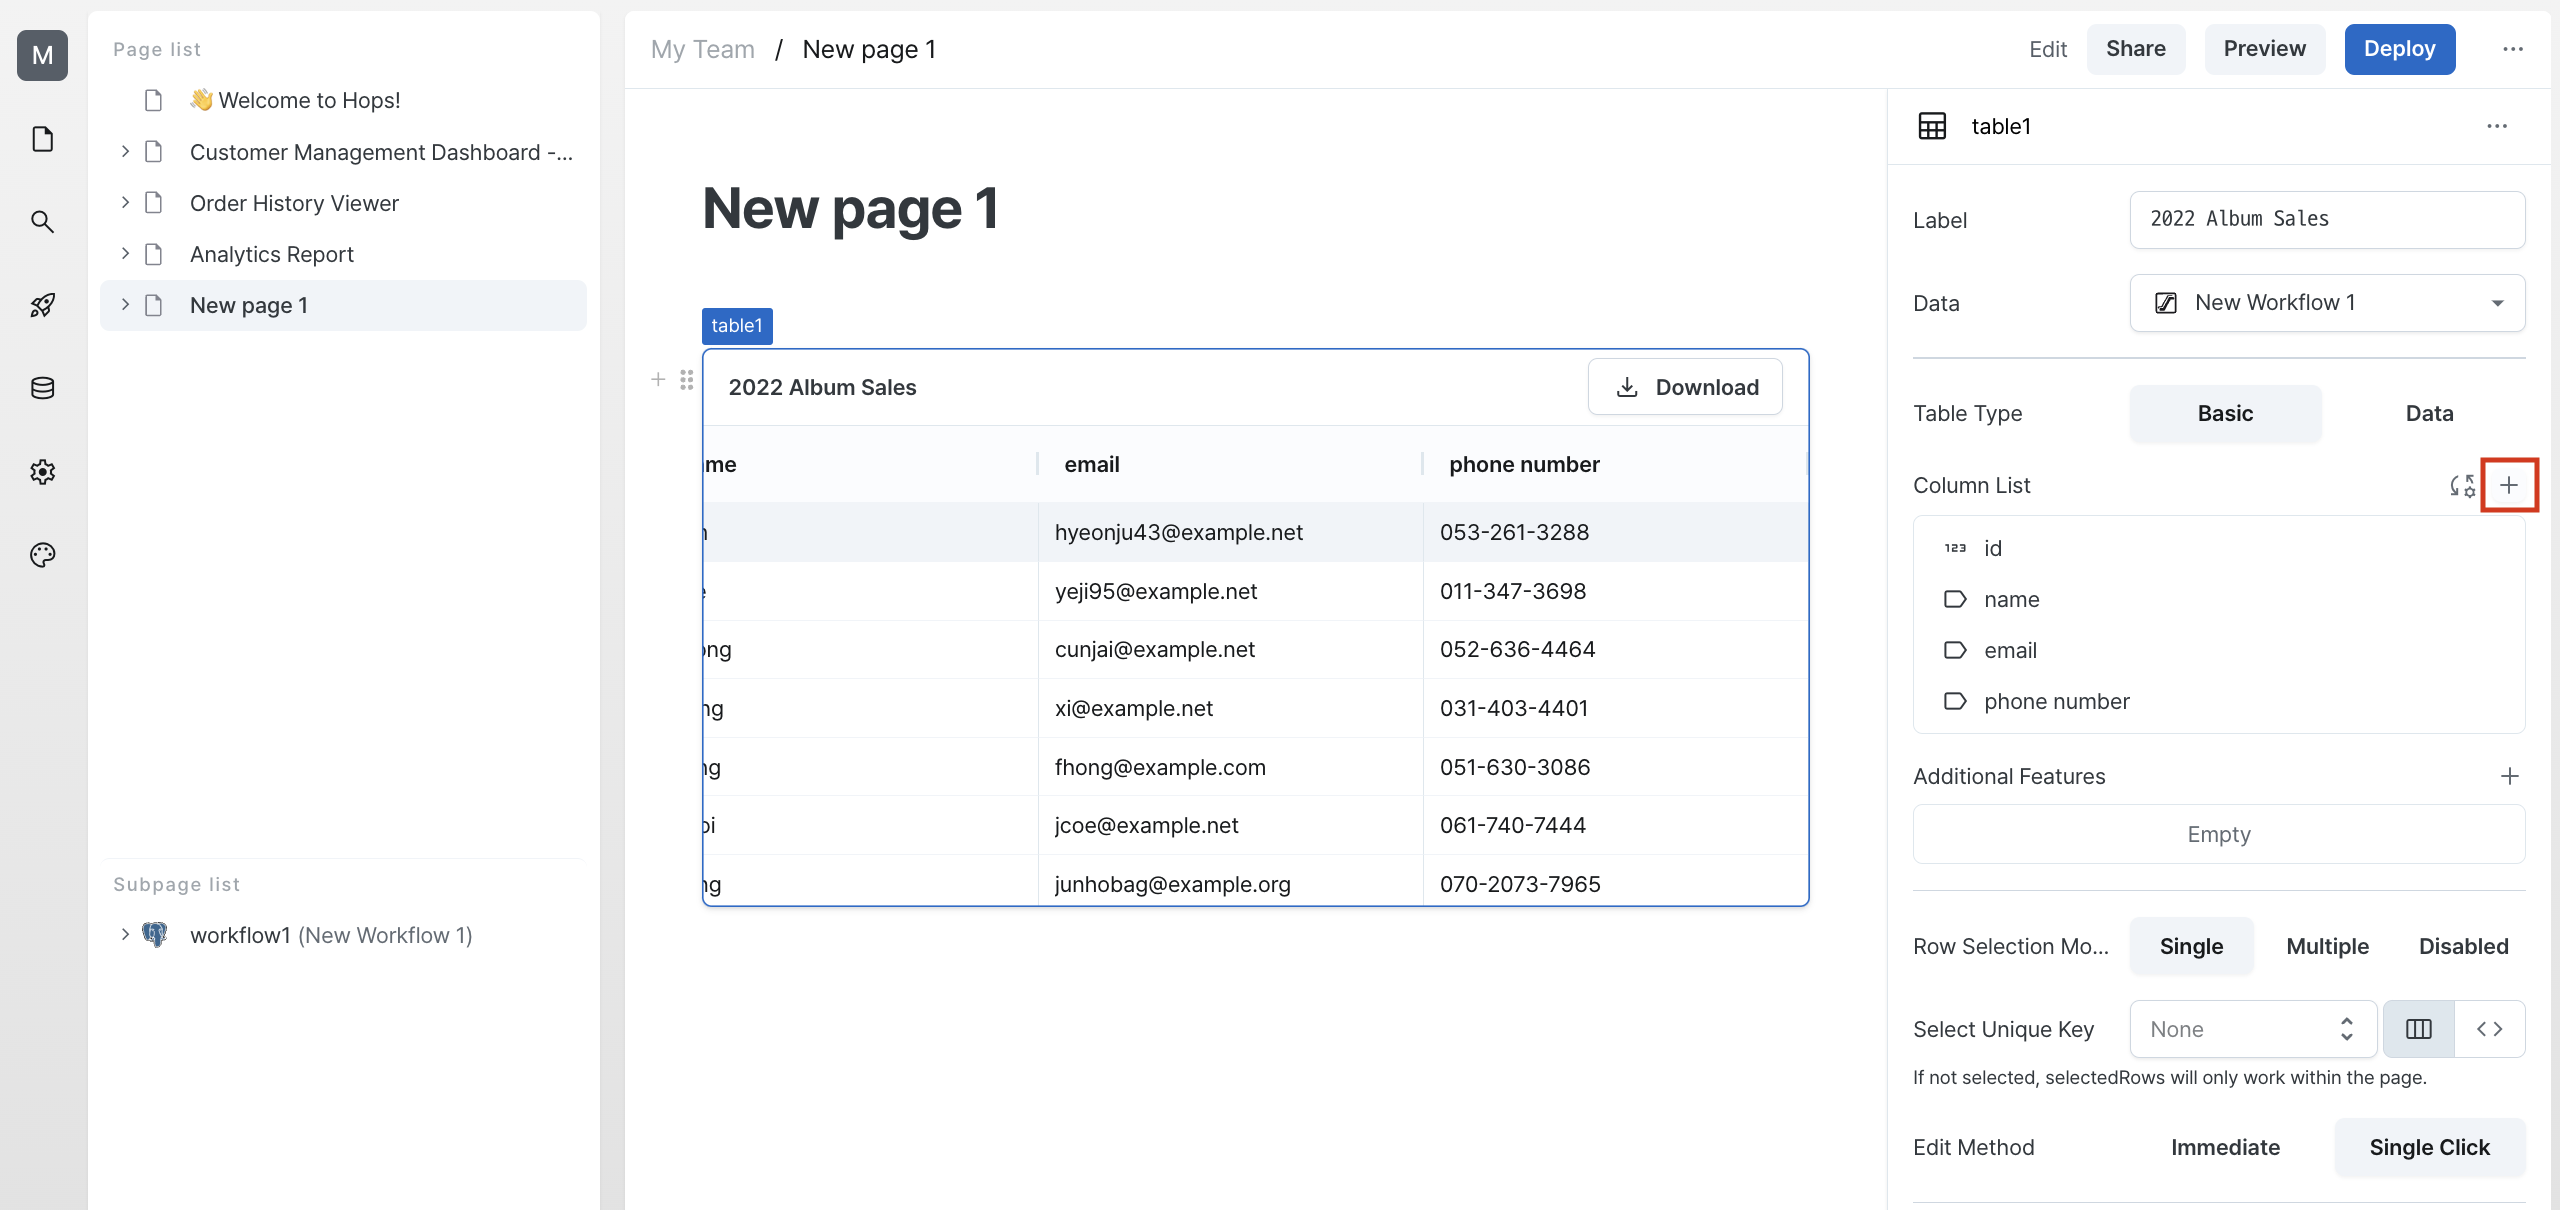The width and height of the screenshot is (2560, 1210).
Task: Expand the Order History Viewer page
Action: (x=125, y=202)
